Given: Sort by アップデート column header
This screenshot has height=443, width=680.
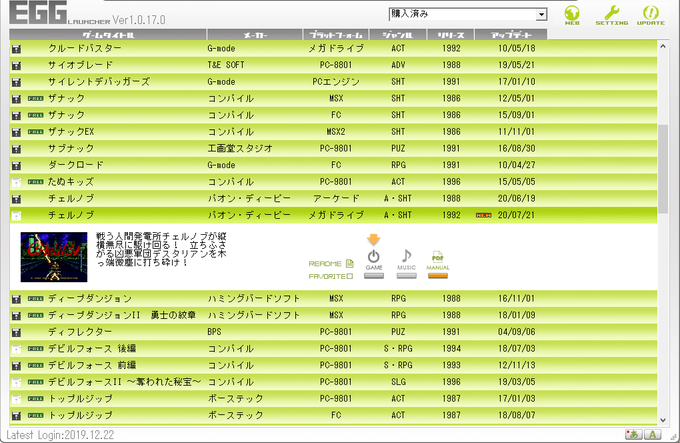Looking at the screenshot, I should pos(511,35).
